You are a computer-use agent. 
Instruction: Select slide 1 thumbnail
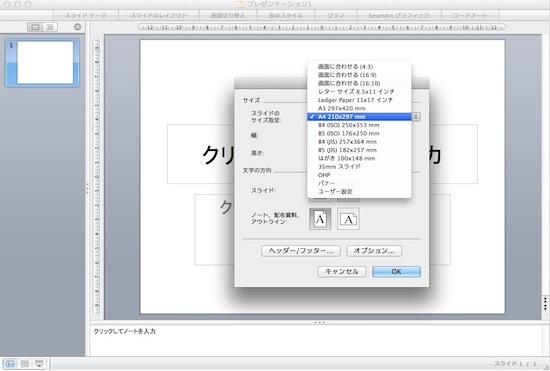click(42, 63)
